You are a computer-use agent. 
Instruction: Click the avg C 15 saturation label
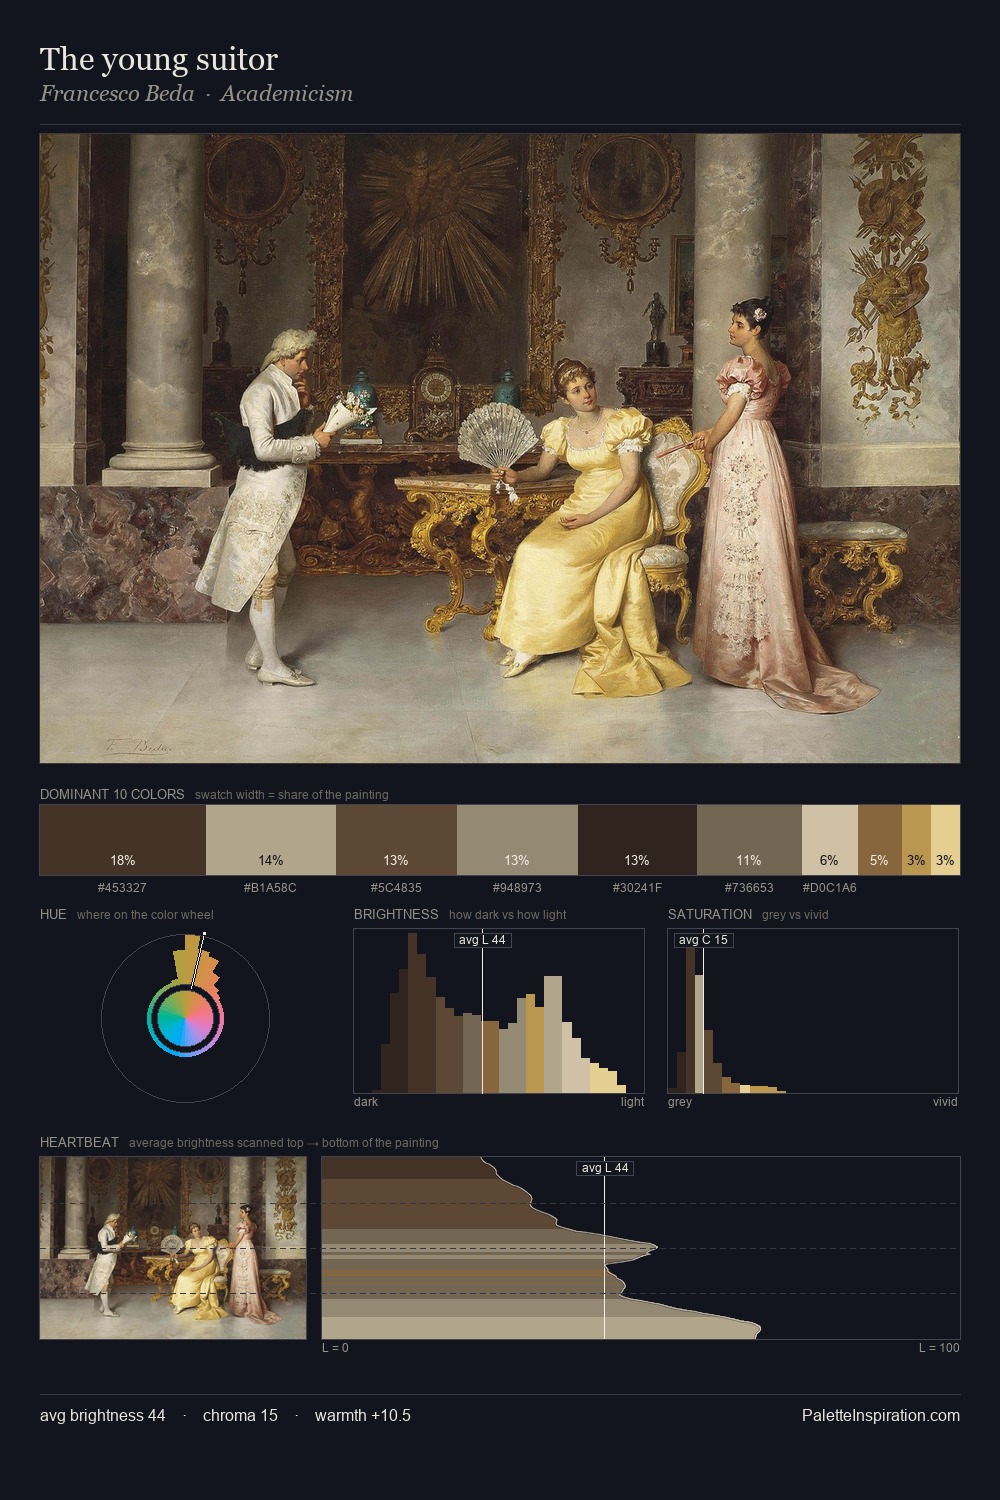pos(703,940)
